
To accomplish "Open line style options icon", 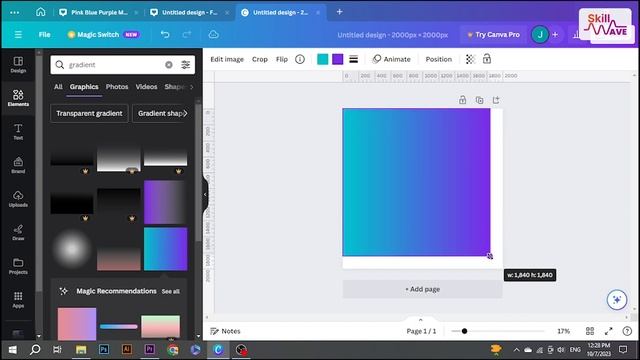I will pos(353,59).
